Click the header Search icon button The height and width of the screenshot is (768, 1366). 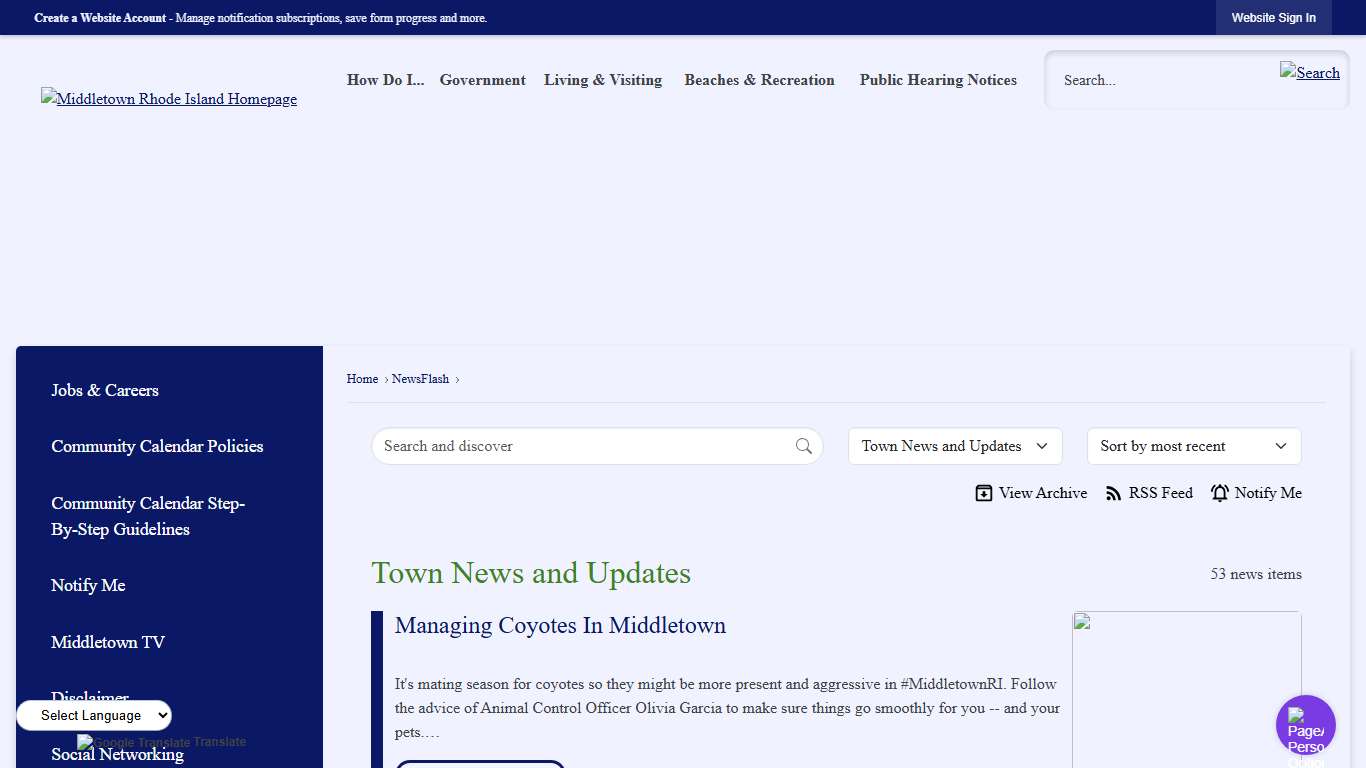click(x=1309, y=72)
